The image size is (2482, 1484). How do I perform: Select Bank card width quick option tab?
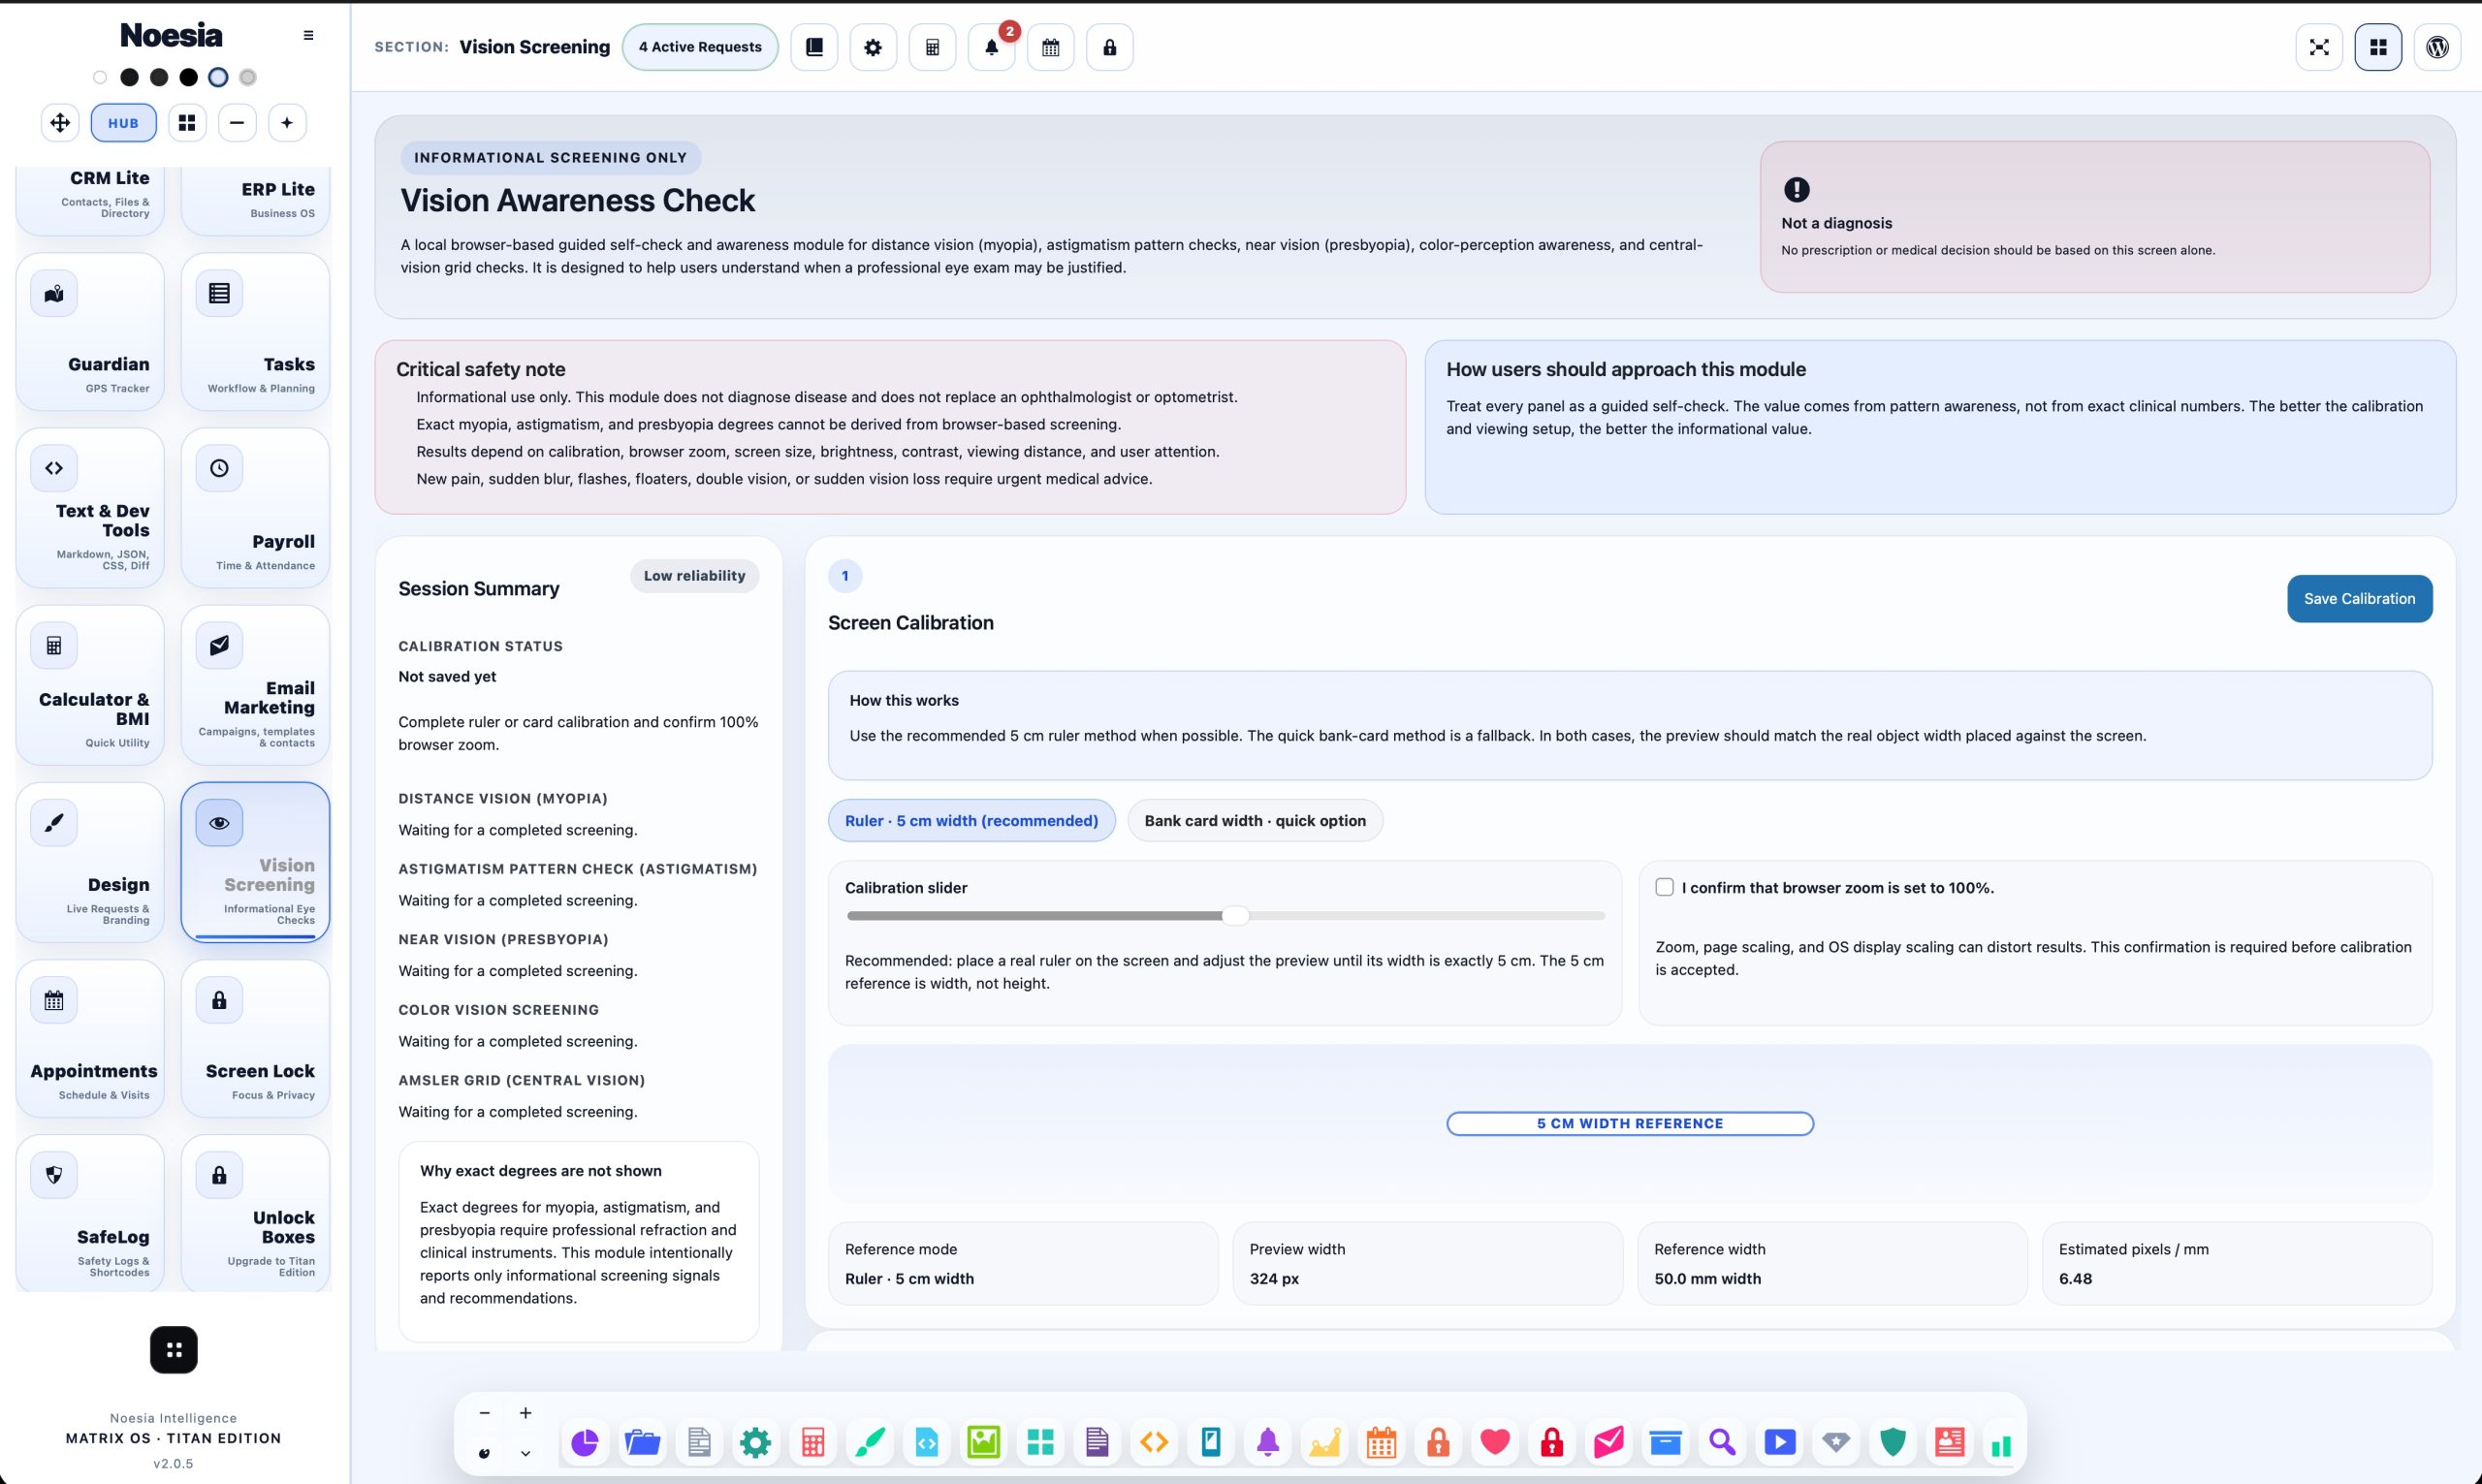[x=1254, y=820]
